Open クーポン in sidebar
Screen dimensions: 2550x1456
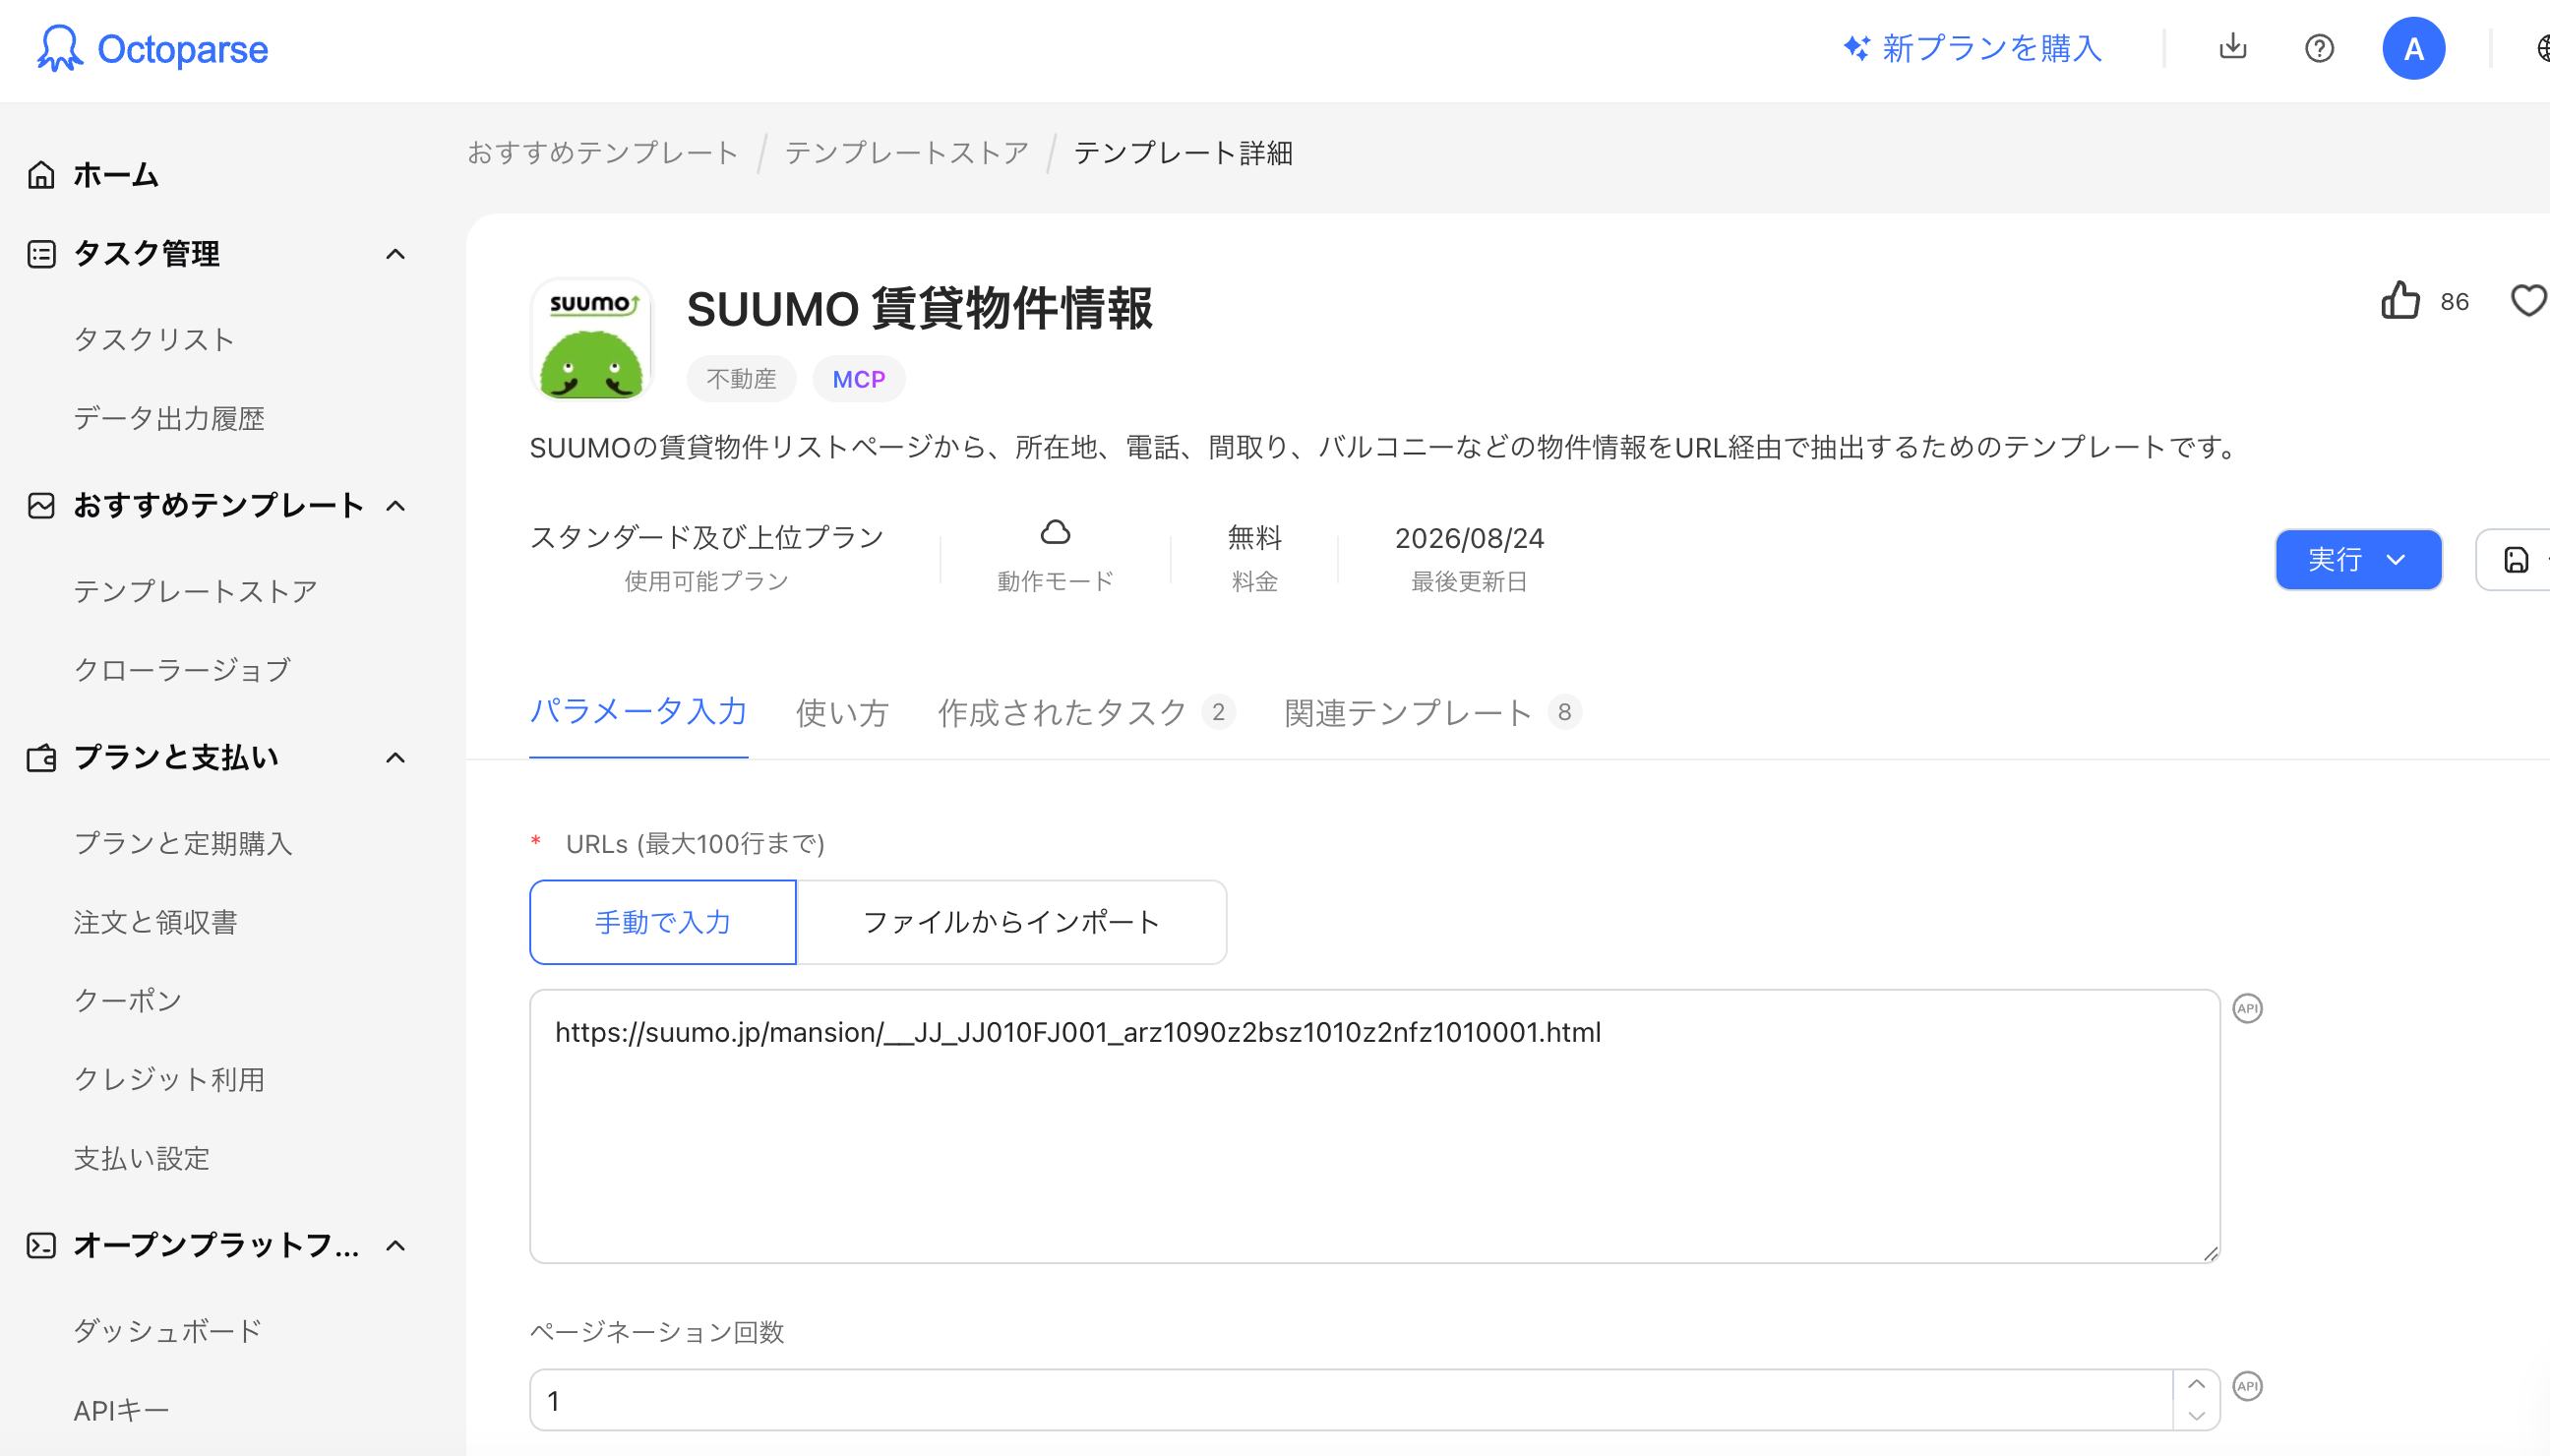[127, 1000]
